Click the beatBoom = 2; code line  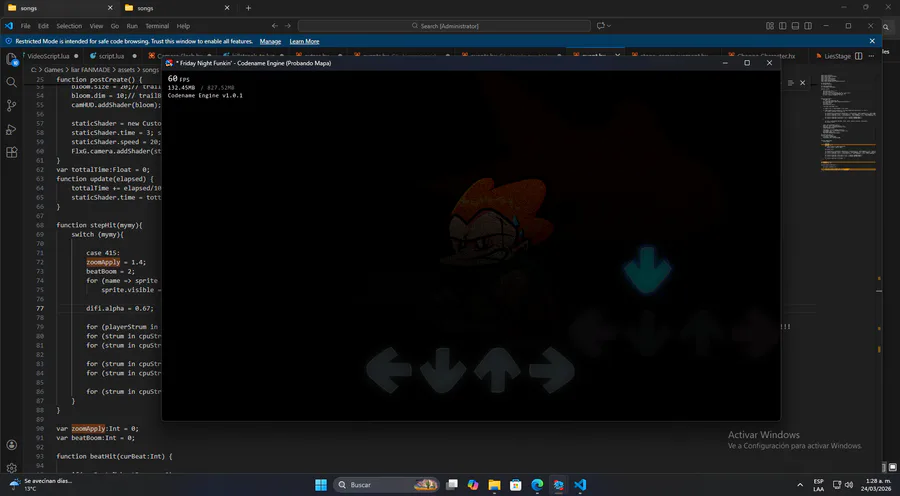point(110,271)
